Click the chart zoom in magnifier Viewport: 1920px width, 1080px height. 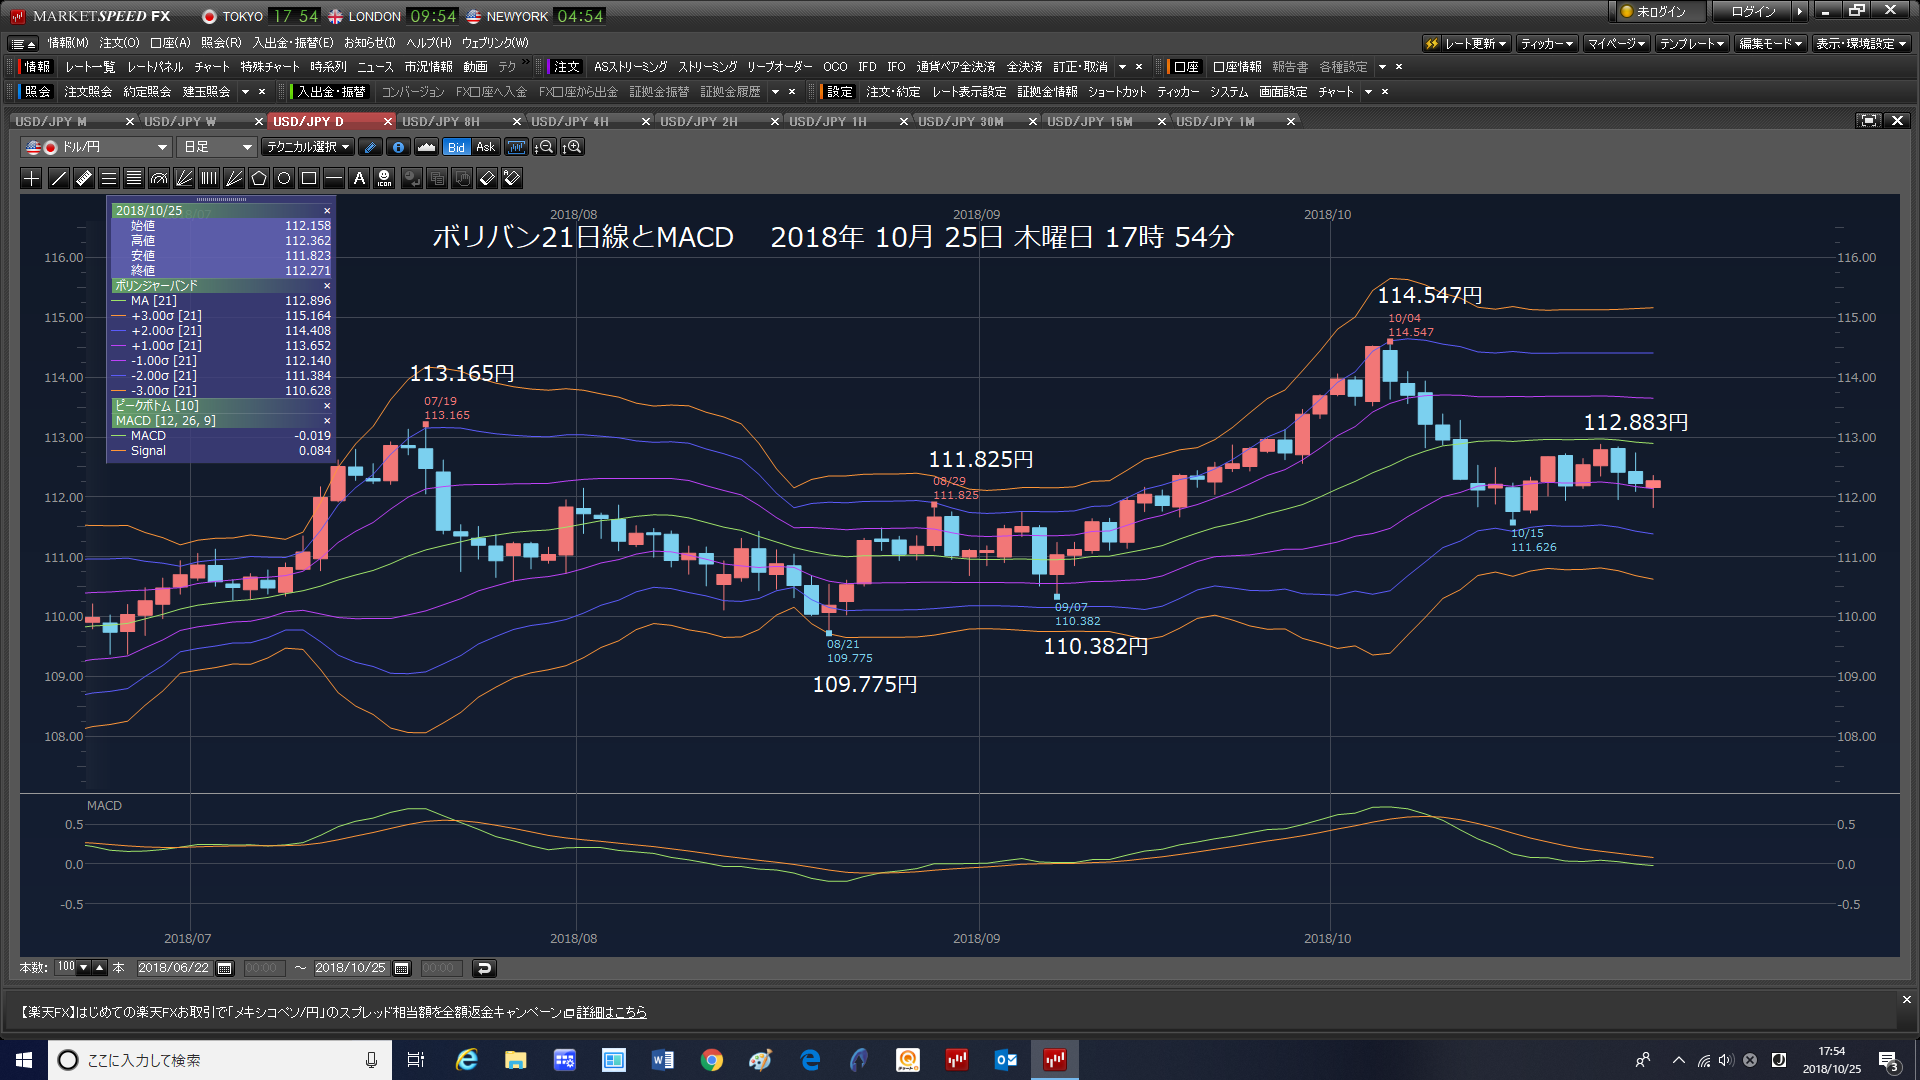click(x=573, y=147)
